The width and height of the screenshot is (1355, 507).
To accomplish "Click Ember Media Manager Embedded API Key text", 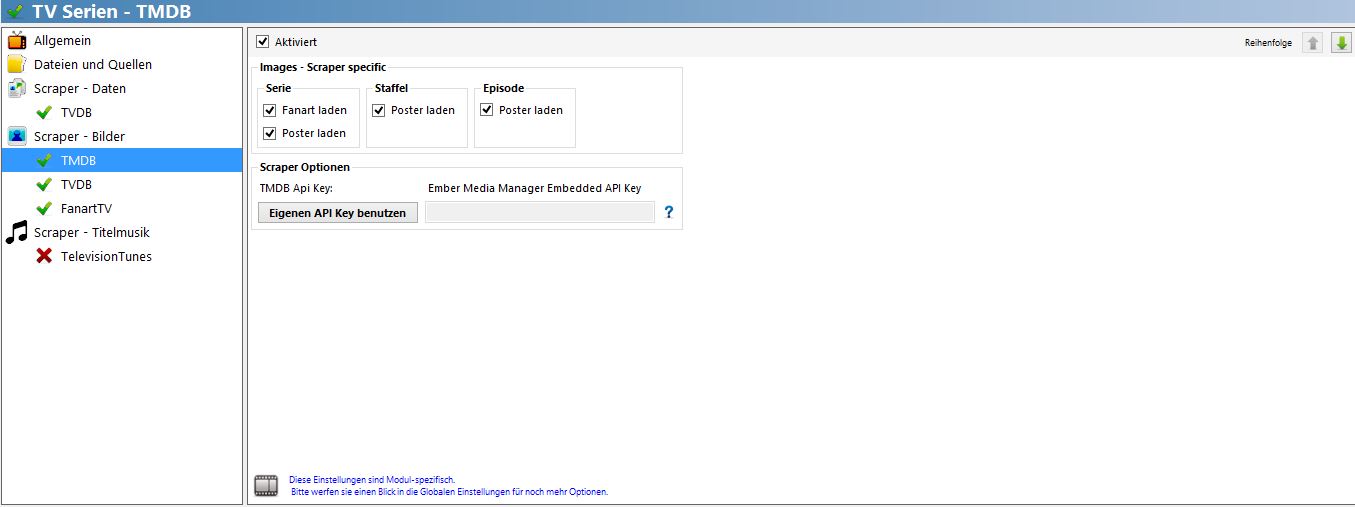I will (534, 188).
